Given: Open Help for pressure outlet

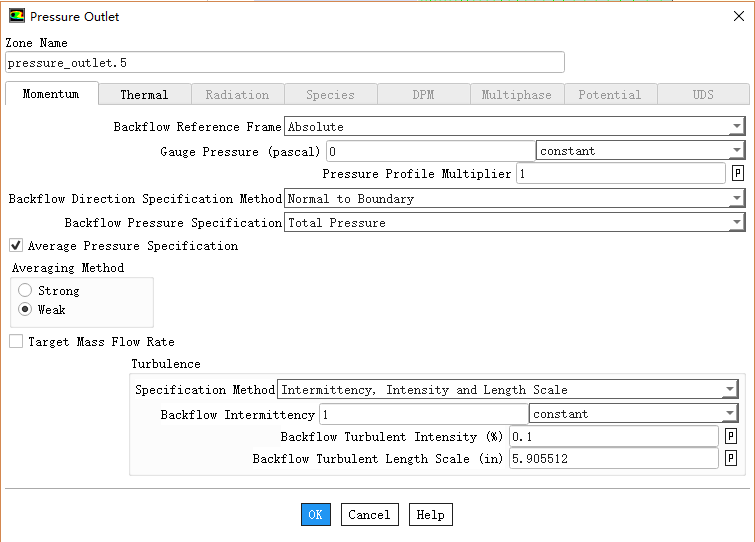Looking at the screenshot, I should point(430,514).
